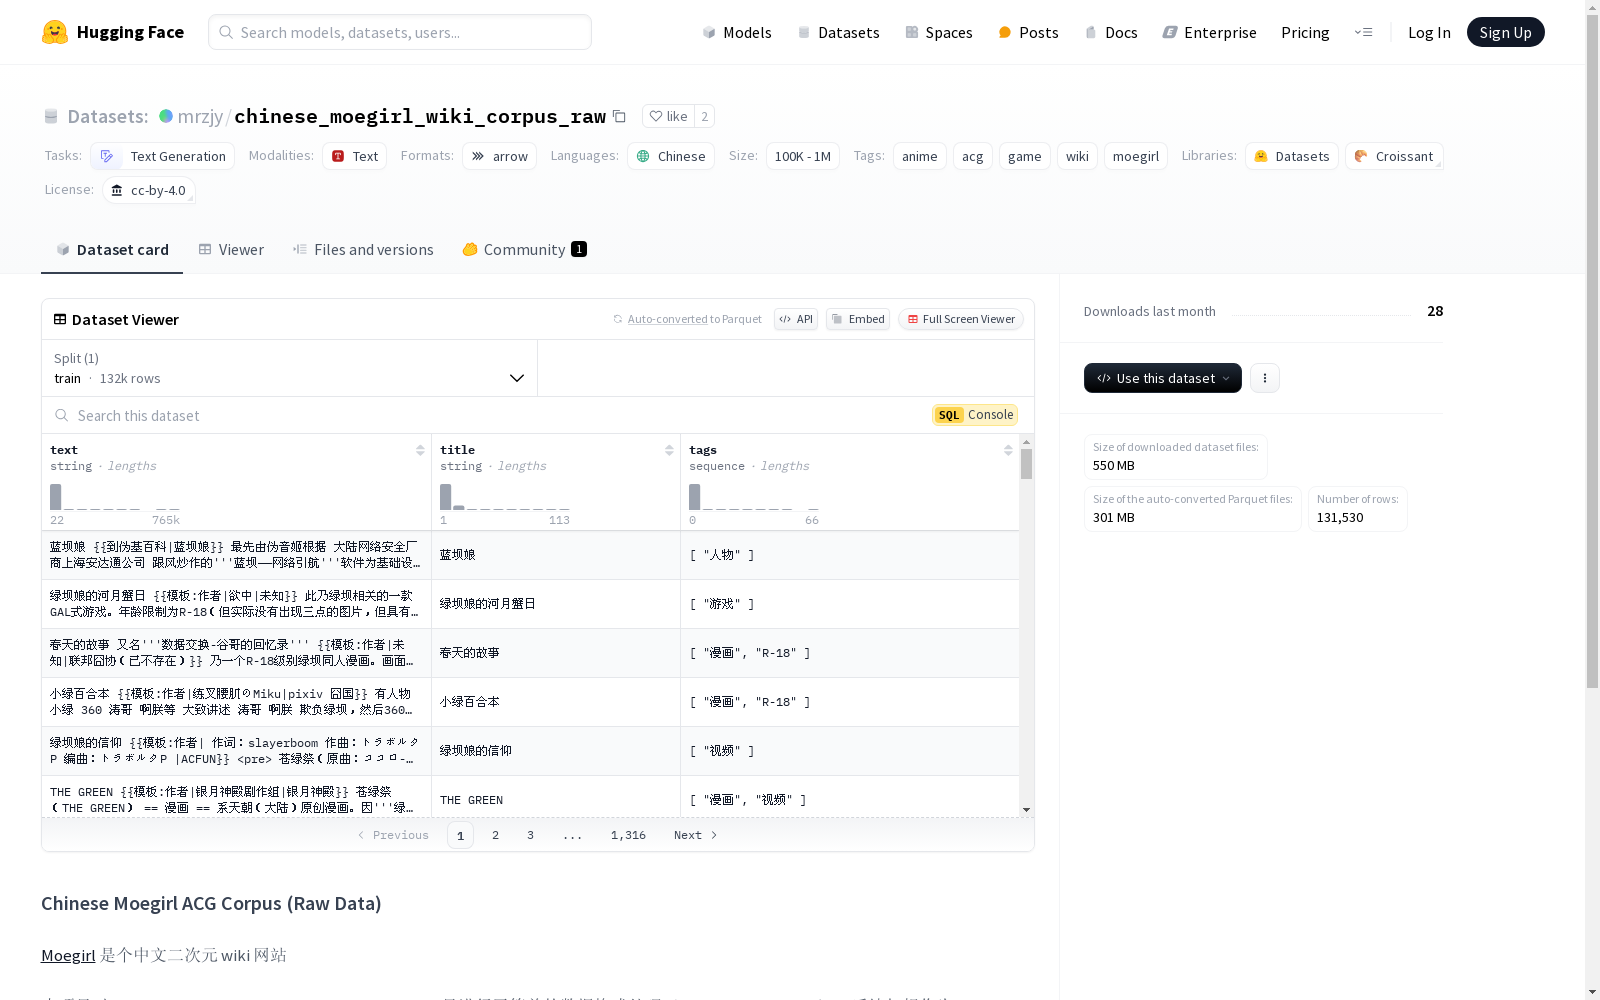Click the datasets stack icon beside Datasets label
This screenshot has width=1600, height=1000.
click(x=51, y=116)
